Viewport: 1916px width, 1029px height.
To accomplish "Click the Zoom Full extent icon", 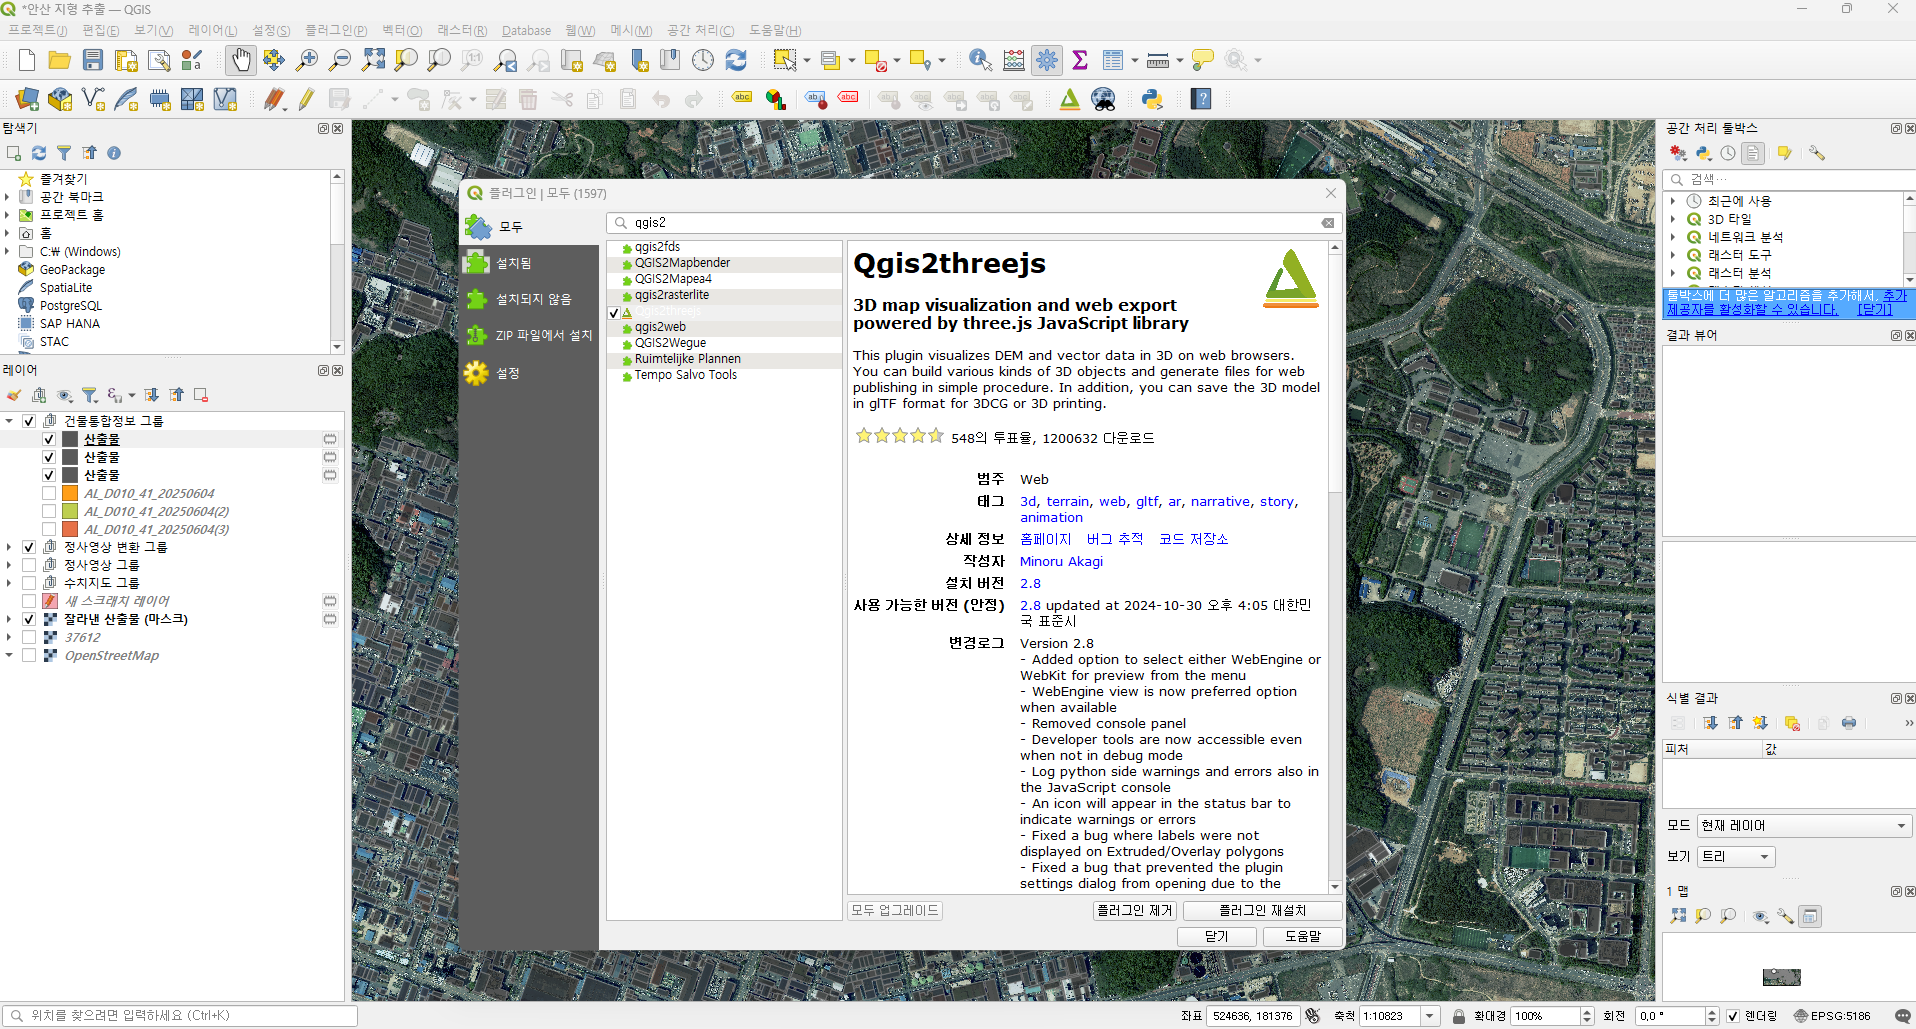I will tap(373, 60).
